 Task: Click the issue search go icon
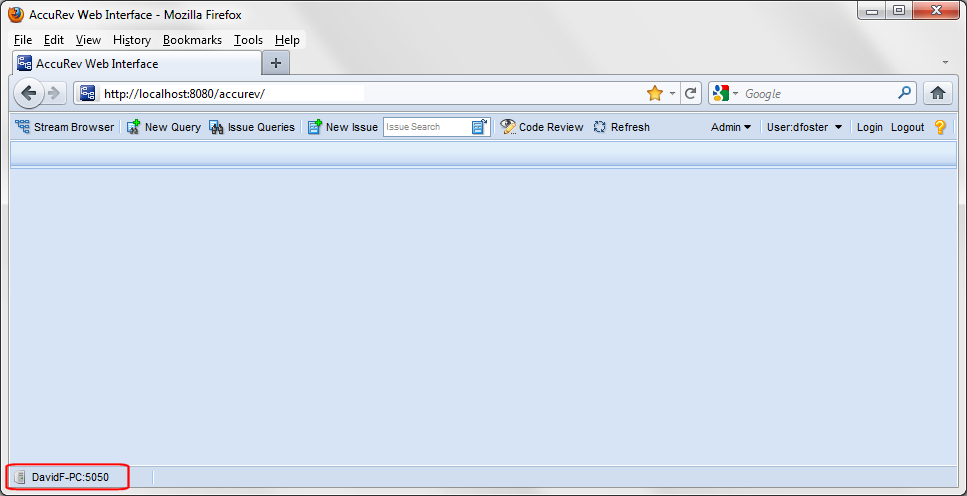(x=479, y=127)
